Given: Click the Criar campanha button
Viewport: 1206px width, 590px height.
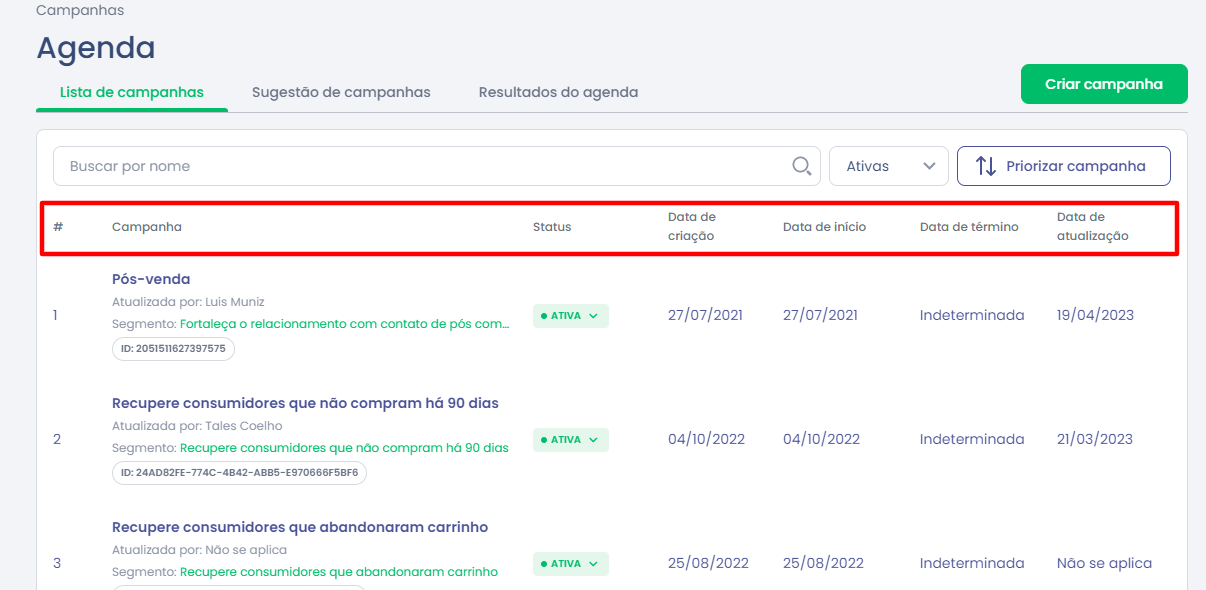Looking at the screenshot, I should (1104, 84).
